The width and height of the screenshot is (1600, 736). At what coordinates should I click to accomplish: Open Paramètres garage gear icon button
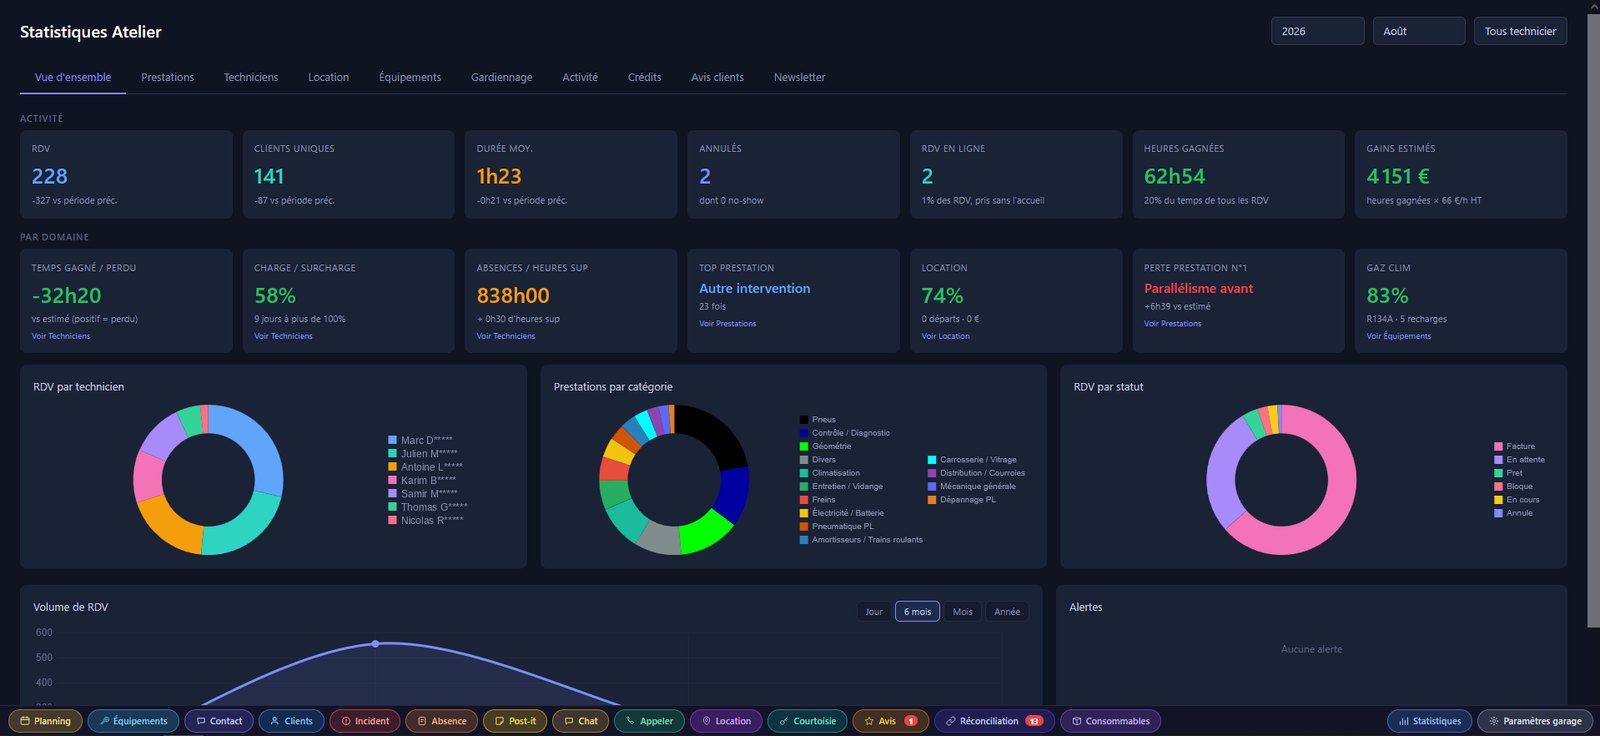click(1535, 721)
